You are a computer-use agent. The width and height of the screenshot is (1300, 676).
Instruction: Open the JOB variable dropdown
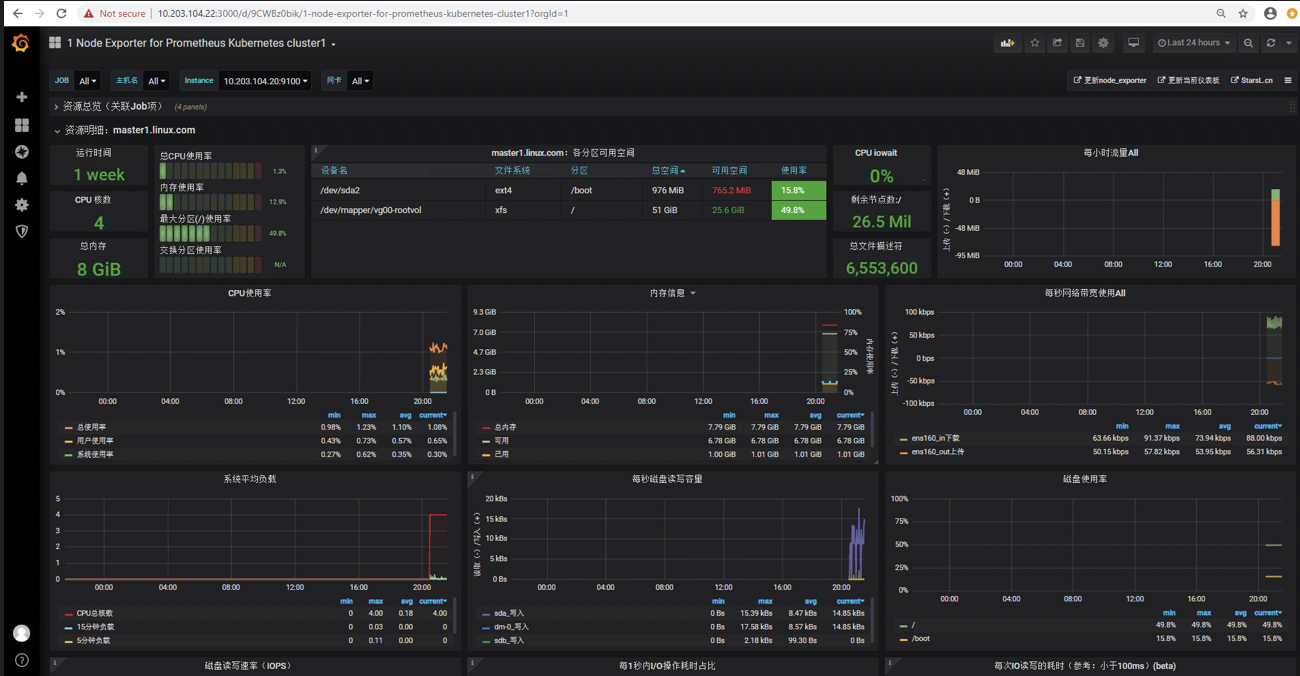coord(88,81)
